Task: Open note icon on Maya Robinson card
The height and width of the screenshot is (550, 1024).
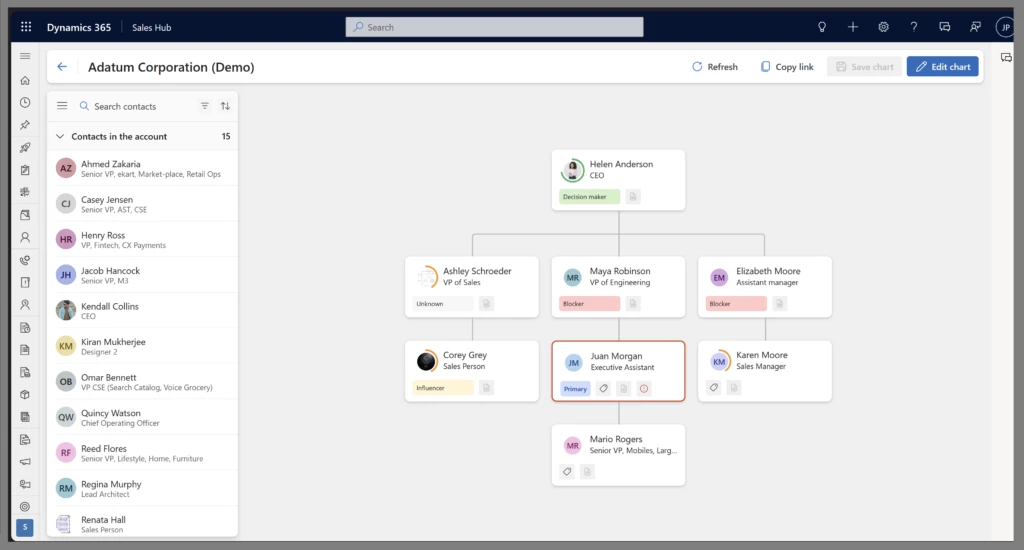Action: (633, 303)
